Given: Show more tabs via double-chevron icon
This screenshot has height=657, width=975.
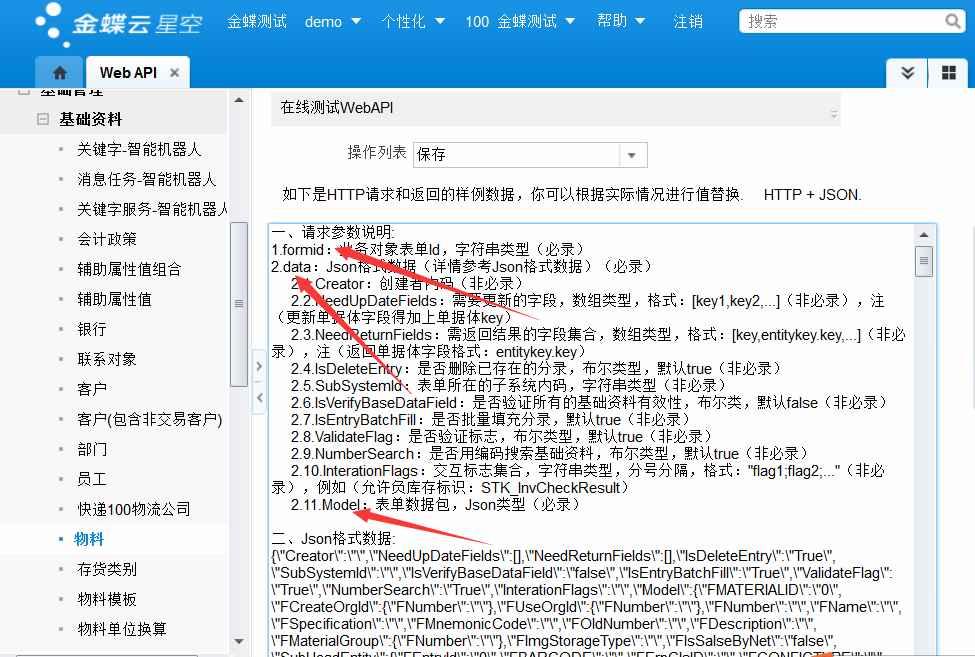Looking at the screenshot, I should coord(907,72).
